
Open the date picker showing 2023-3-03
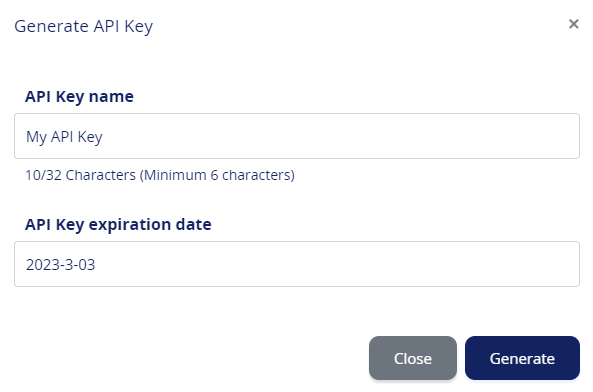click(x=297, y=264)
